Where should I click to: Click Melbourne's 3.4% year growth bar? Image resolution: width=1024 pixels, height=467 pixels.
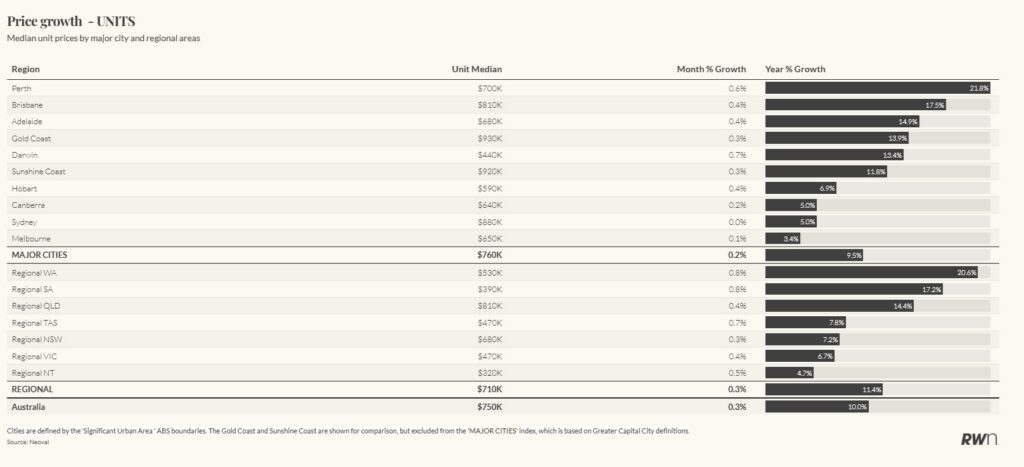click(x=782, y=239)
